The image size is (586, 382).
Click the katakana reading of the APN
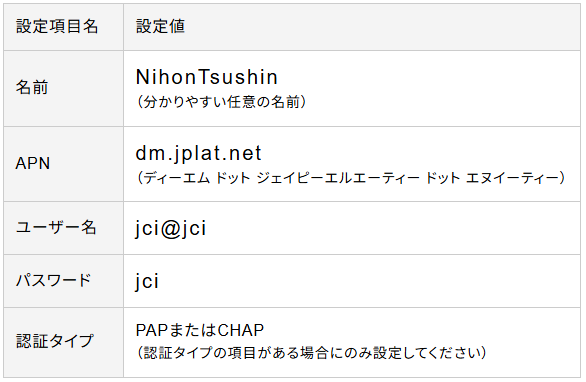[351, 178]
